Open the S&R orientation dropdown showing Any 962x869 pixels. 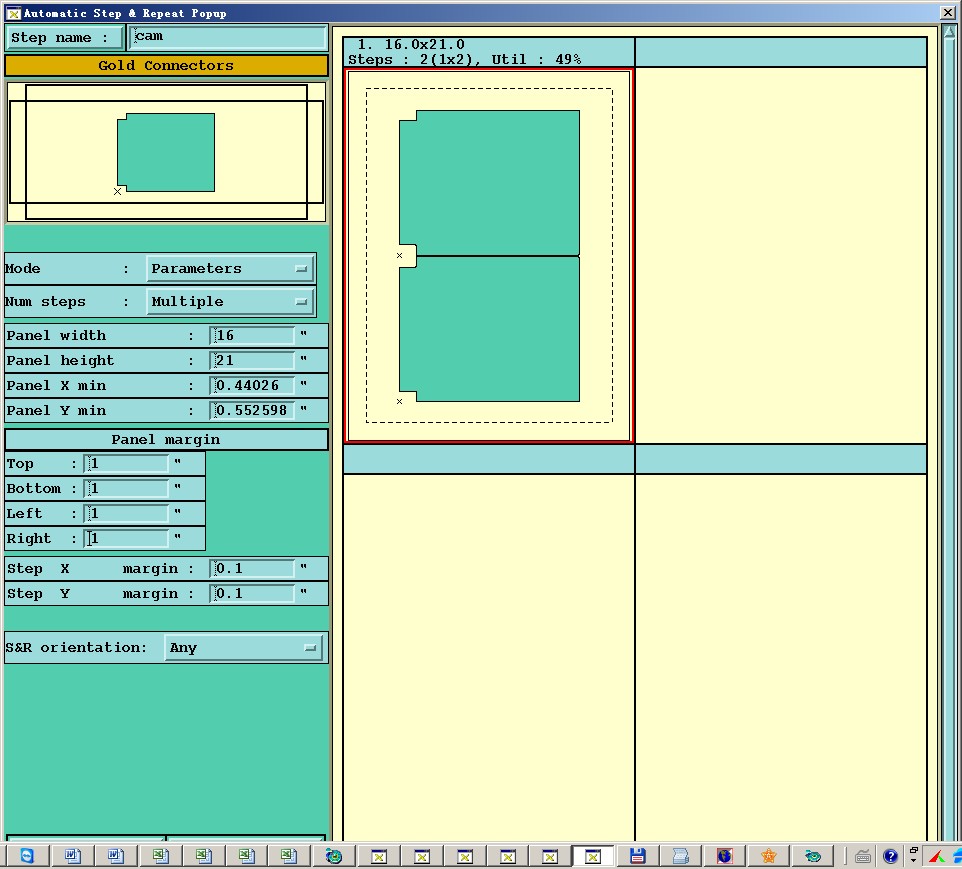244,648
